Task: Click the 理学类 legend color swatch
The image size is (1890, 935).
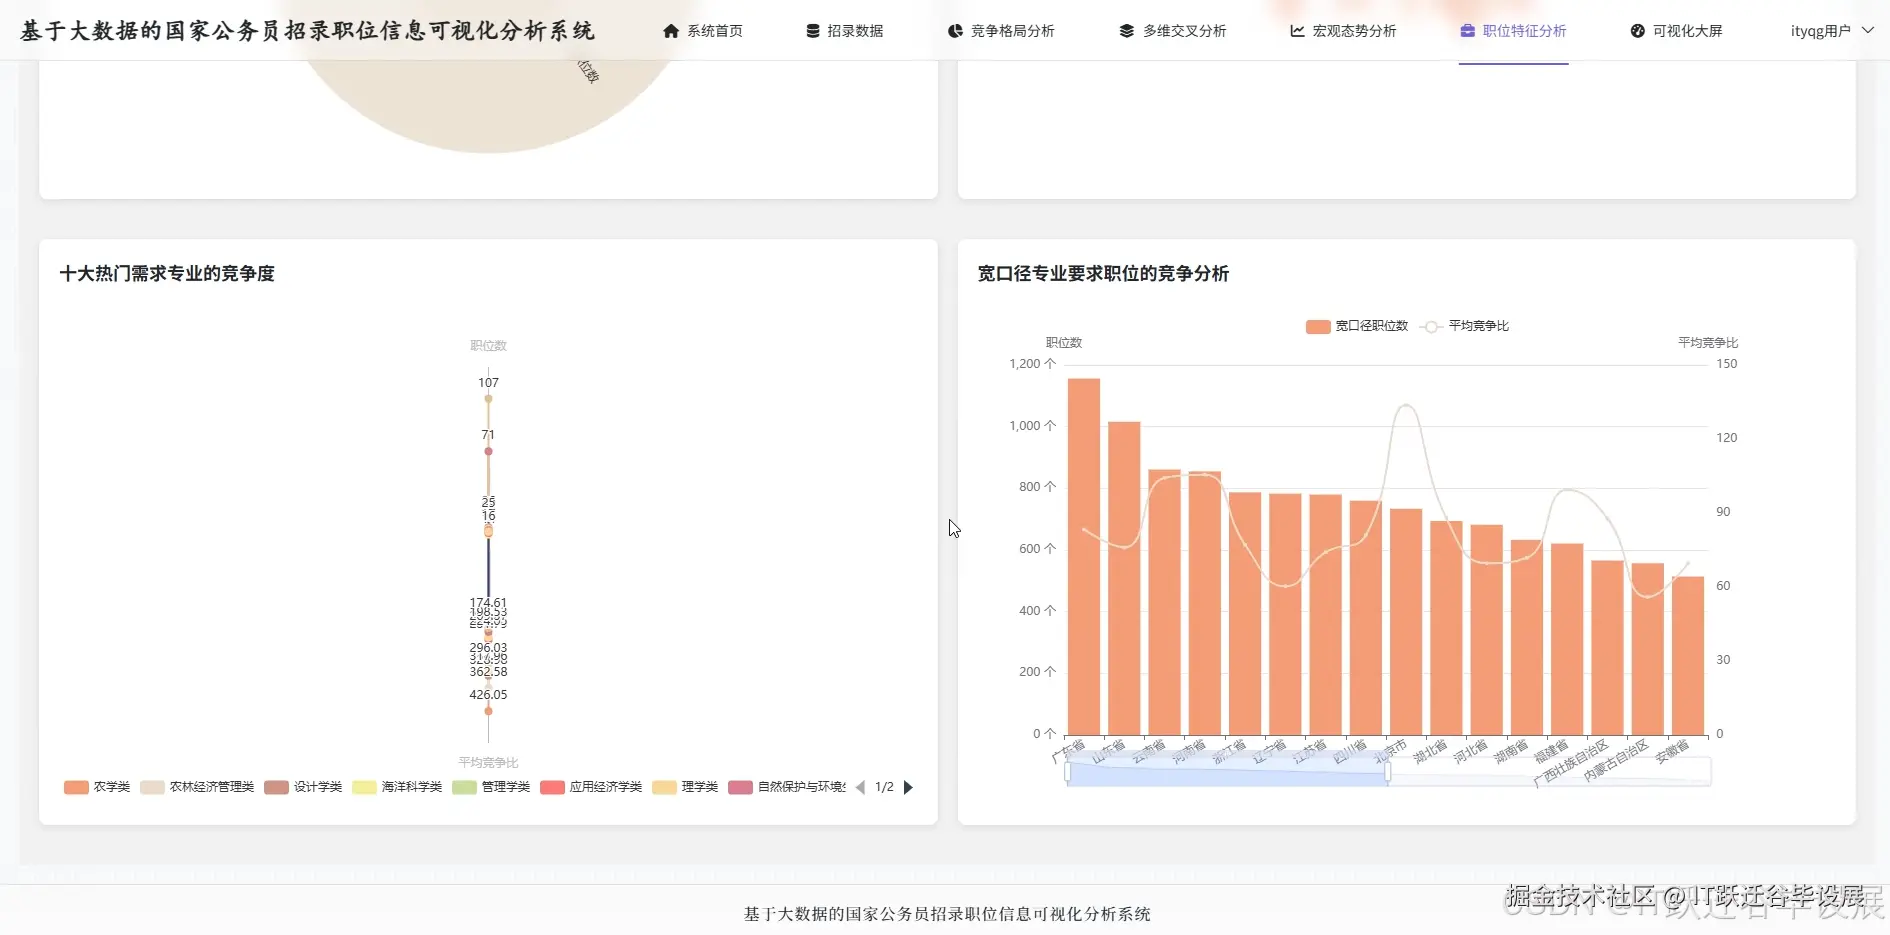Action: click(x=664, y=787)
